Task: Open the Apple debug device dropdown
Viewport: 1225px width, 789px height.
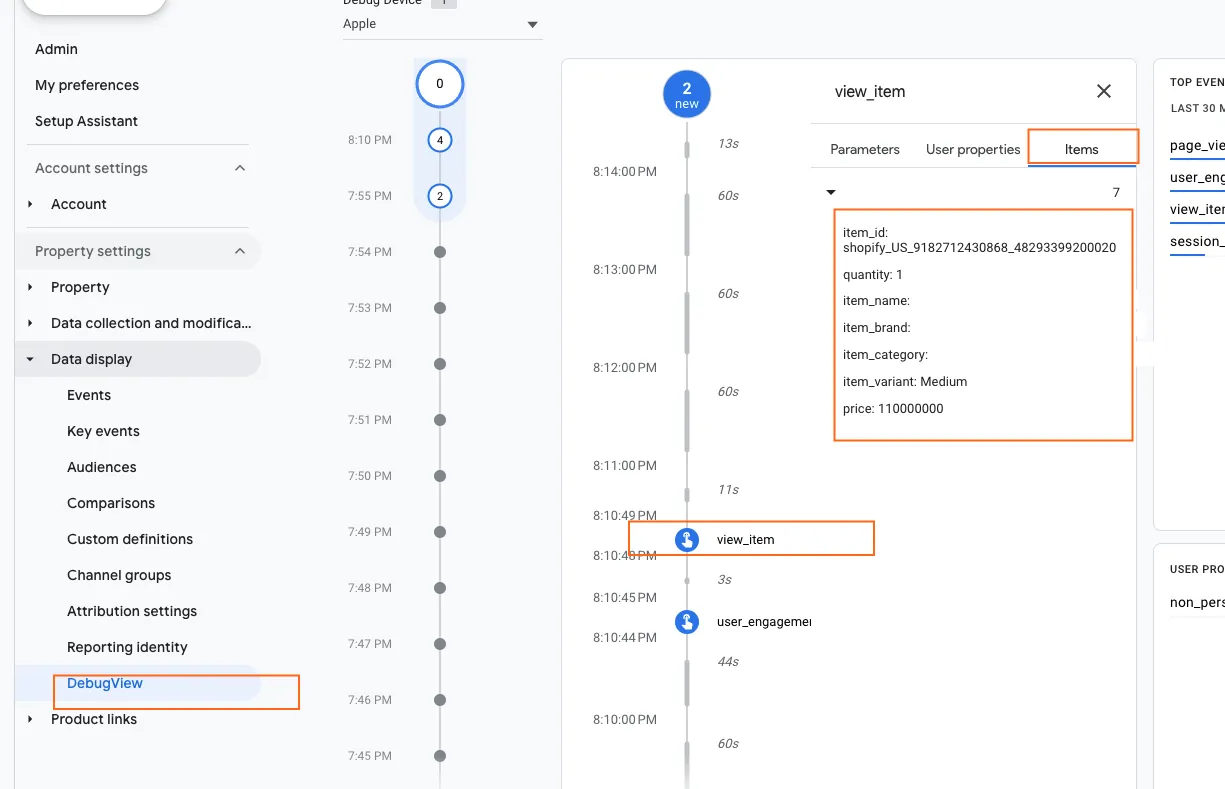Action: (442, 24)
